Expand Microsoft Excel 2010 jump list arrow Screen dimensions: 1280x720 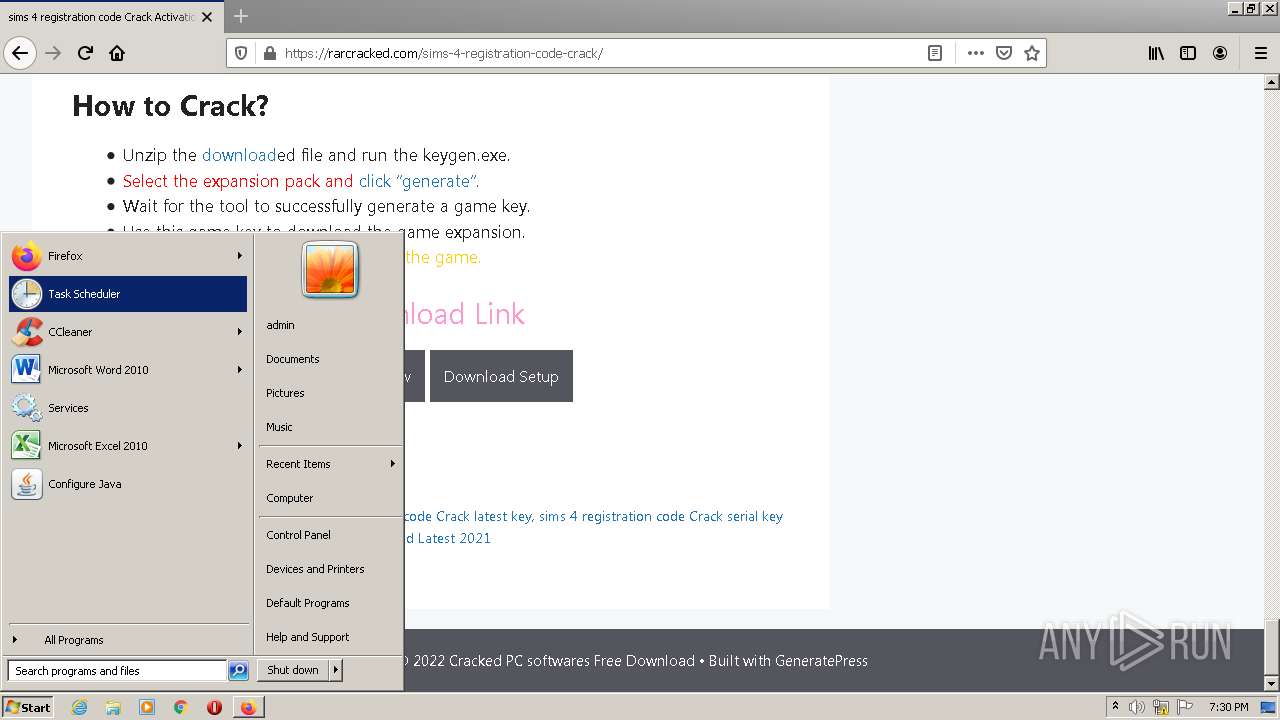pos(240,446)
